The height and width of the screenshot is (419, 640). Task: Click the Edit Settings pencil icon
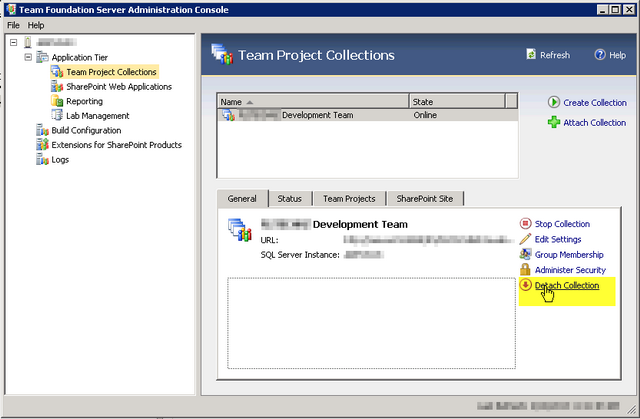[x=525, y=239]
